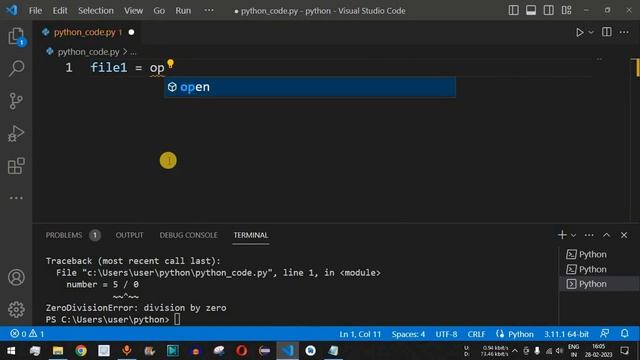The height and width of the screenshot is (360, 640).
Task: Select the first Python terminal entry
Action: 599,254
